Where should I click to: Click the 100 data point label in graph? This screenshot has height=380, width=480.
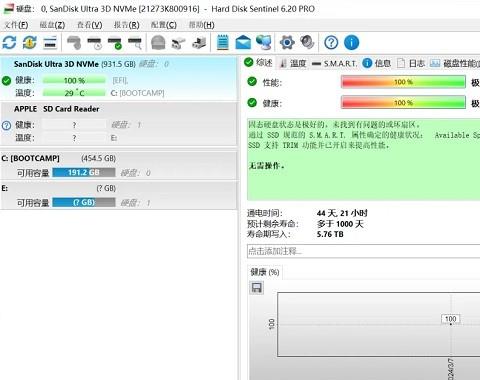pos(450,319)
